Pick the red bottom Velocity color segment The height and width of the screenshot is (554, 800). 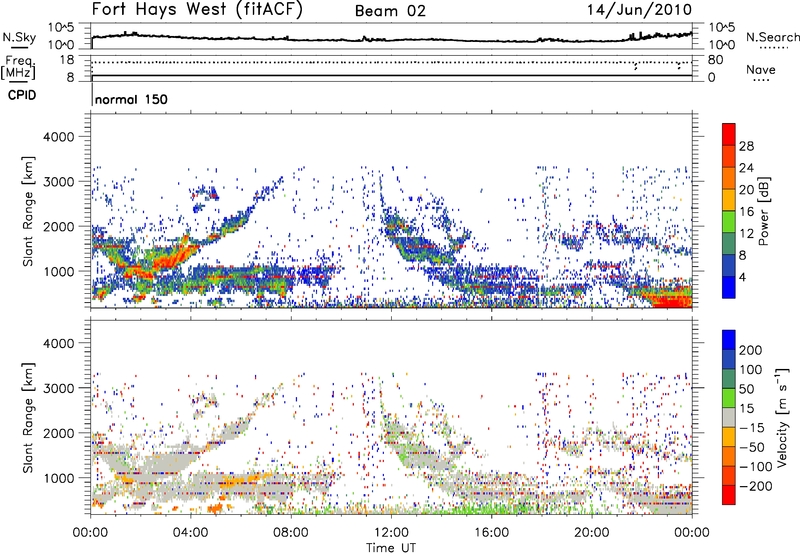point(729,495)
